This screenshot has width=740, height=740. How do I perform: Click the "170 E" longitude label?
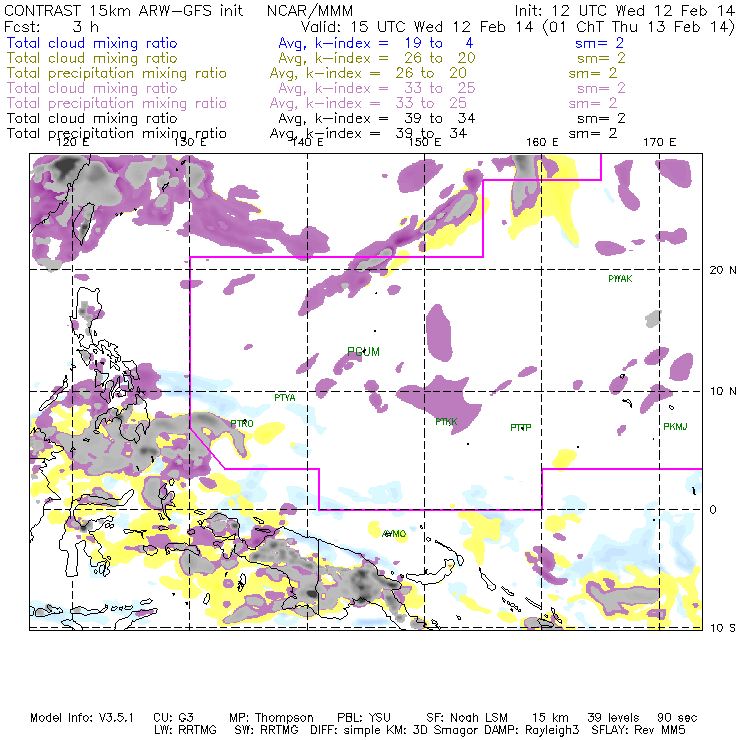click(x=659, y=142)
